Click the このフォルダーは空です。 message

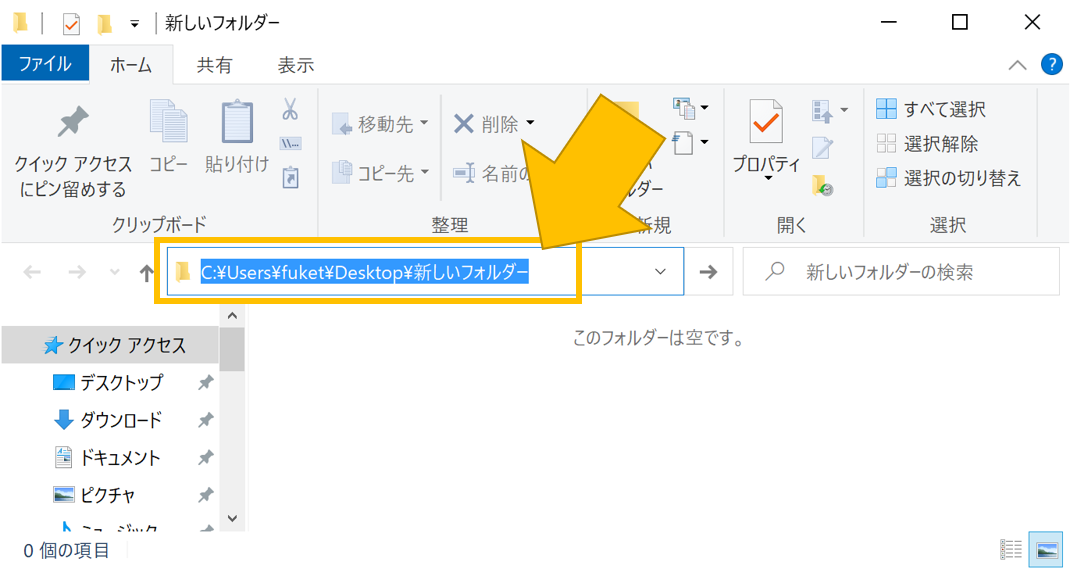[658, 337]
